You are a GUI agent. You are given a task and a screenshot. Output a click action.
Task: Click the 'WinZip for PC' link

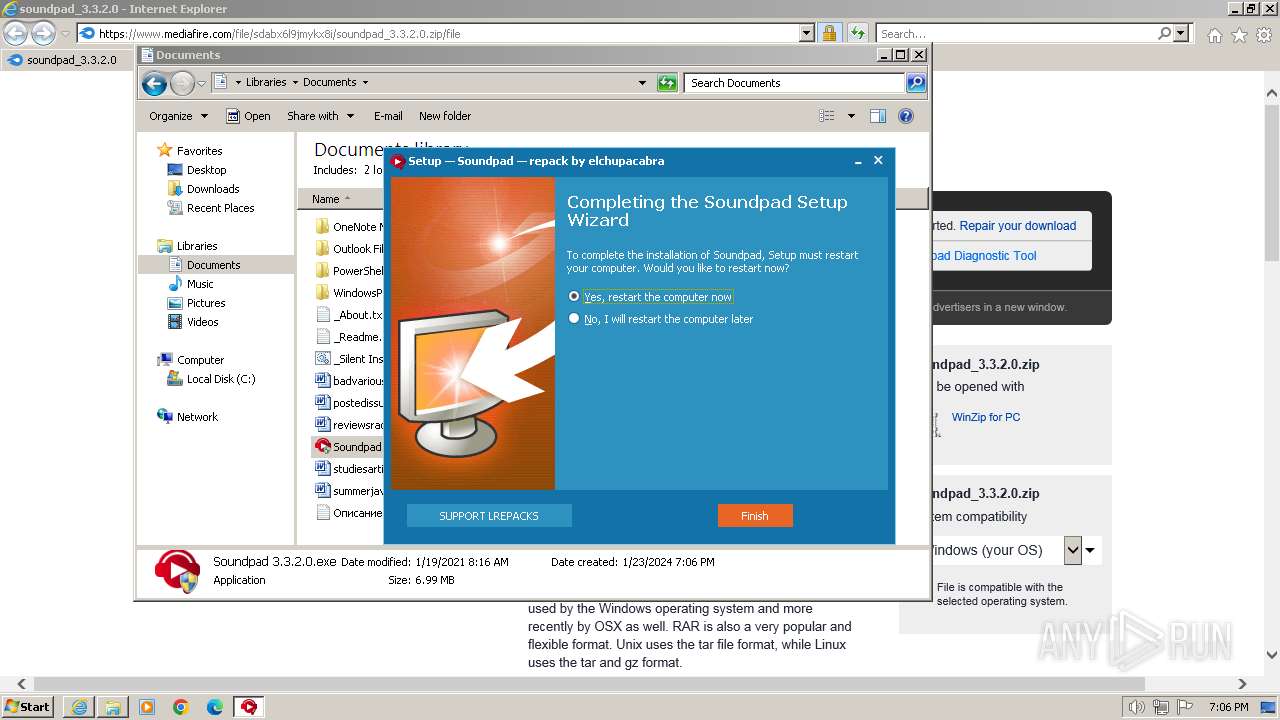pos(986,417)
